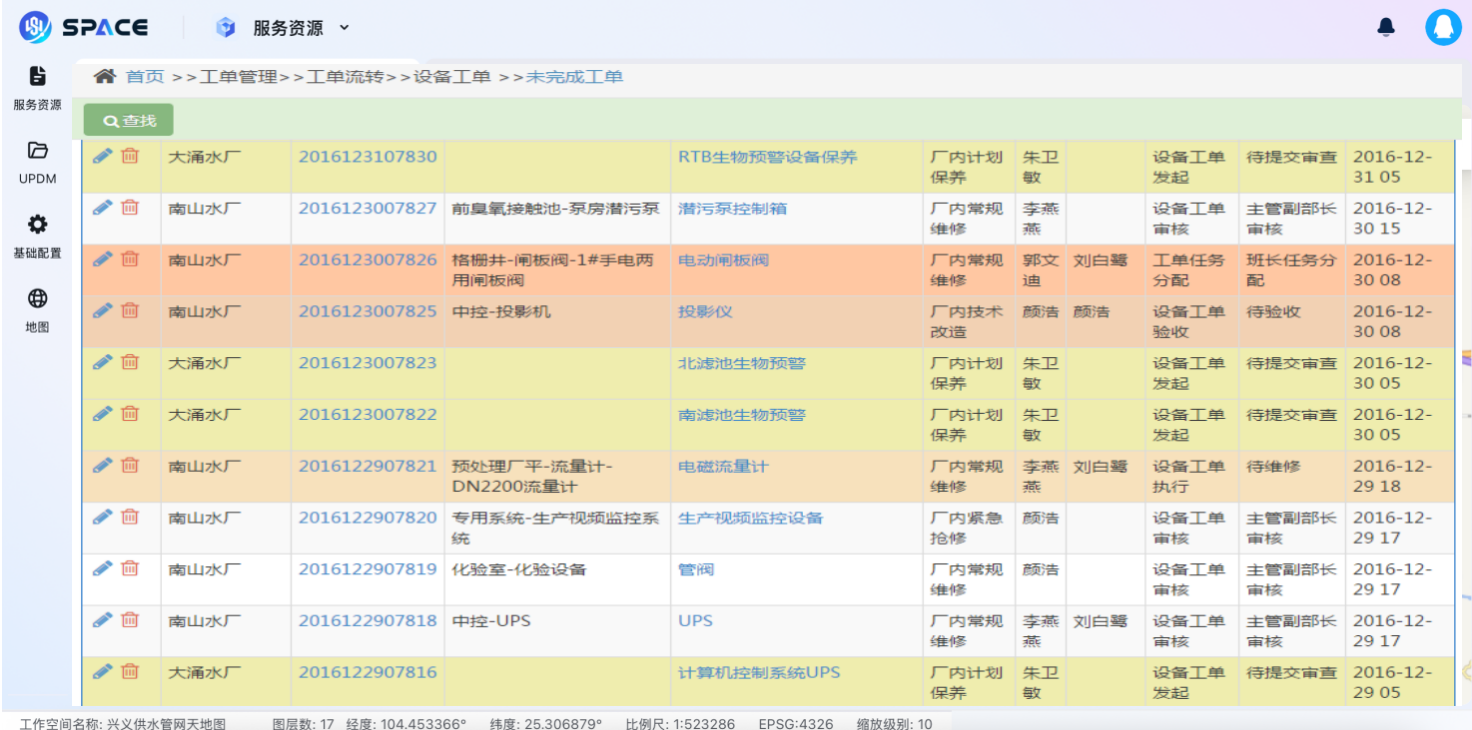Open 工单流转 from the breadcrumb trail
Screen dimensions: 1472x730
click(x=346, y=75)
